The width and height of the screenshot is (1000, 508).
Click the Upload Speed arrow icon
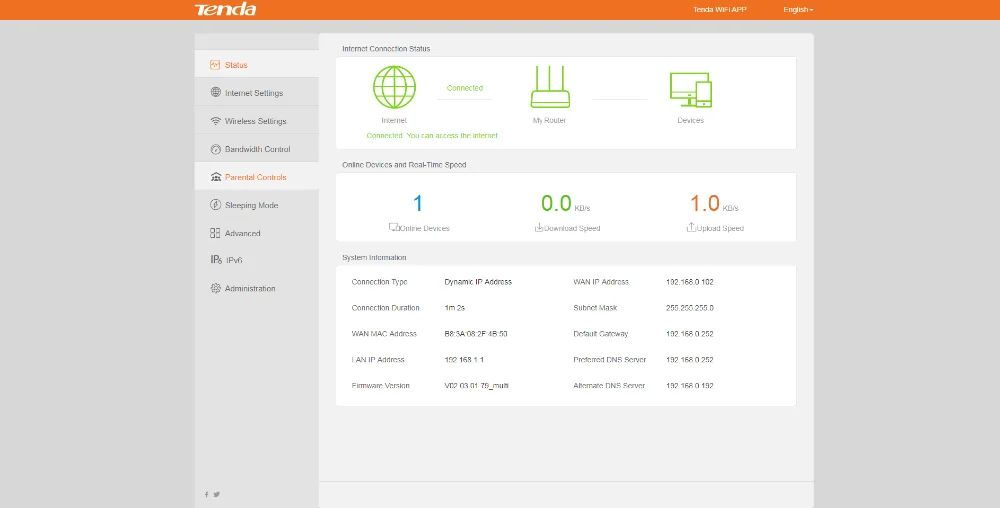pos(691,228)
